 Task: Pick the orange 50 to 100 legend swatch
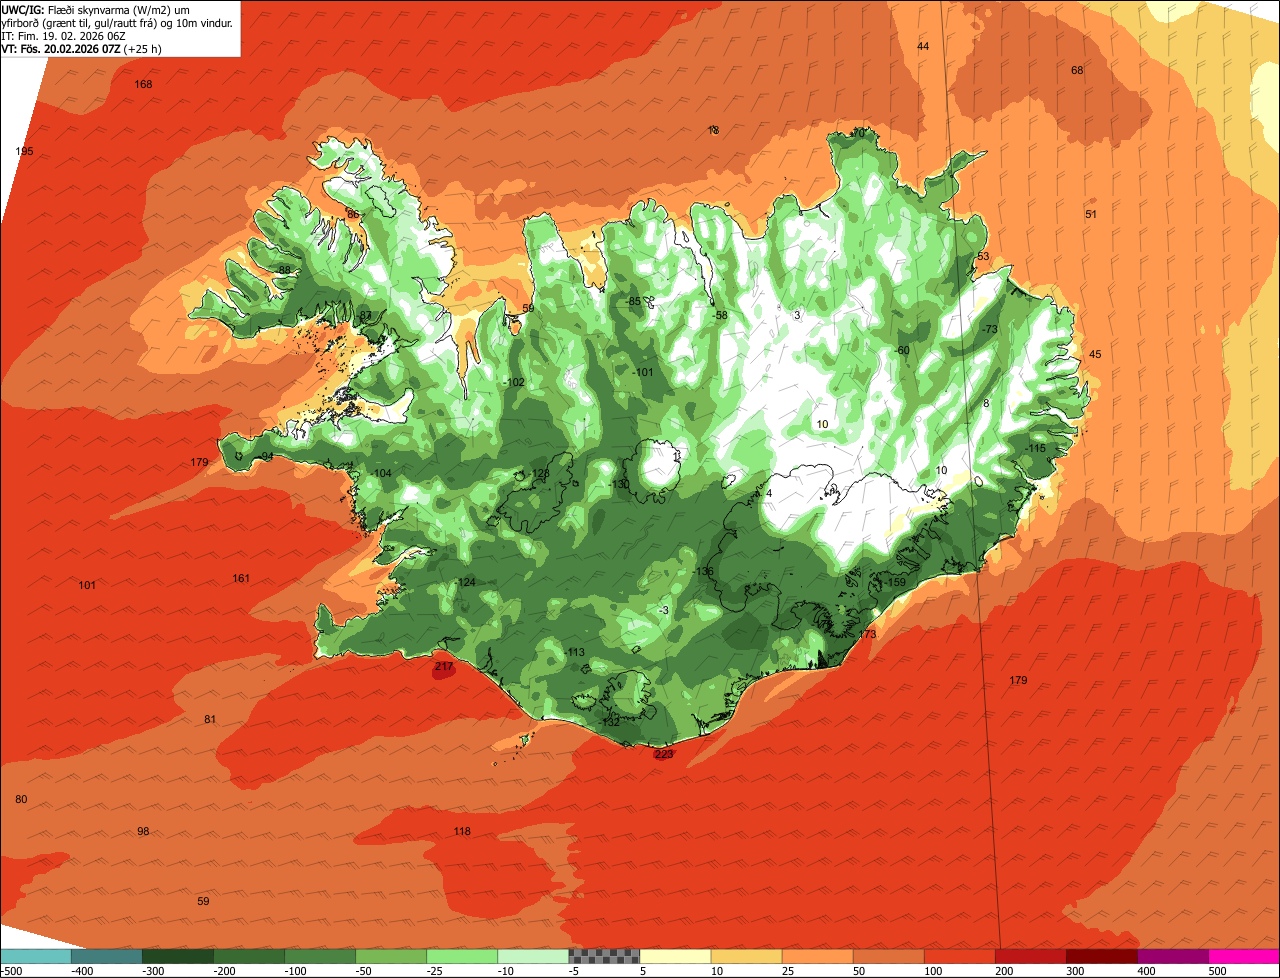tap(888, 956)
